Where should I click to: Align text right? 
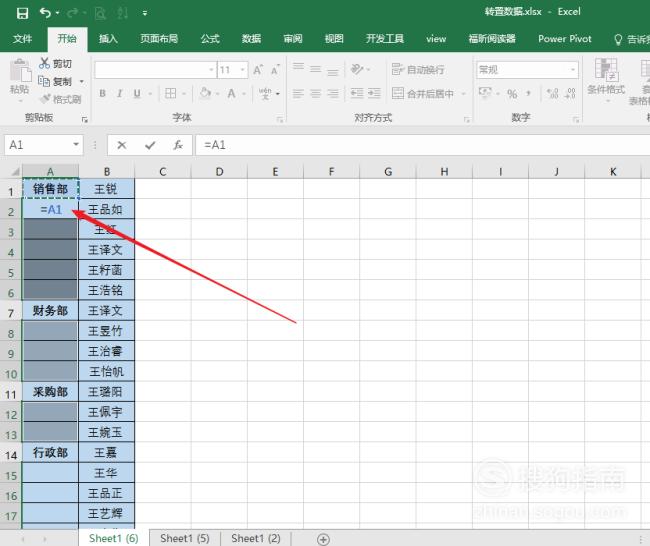click(x=332, y=94)
